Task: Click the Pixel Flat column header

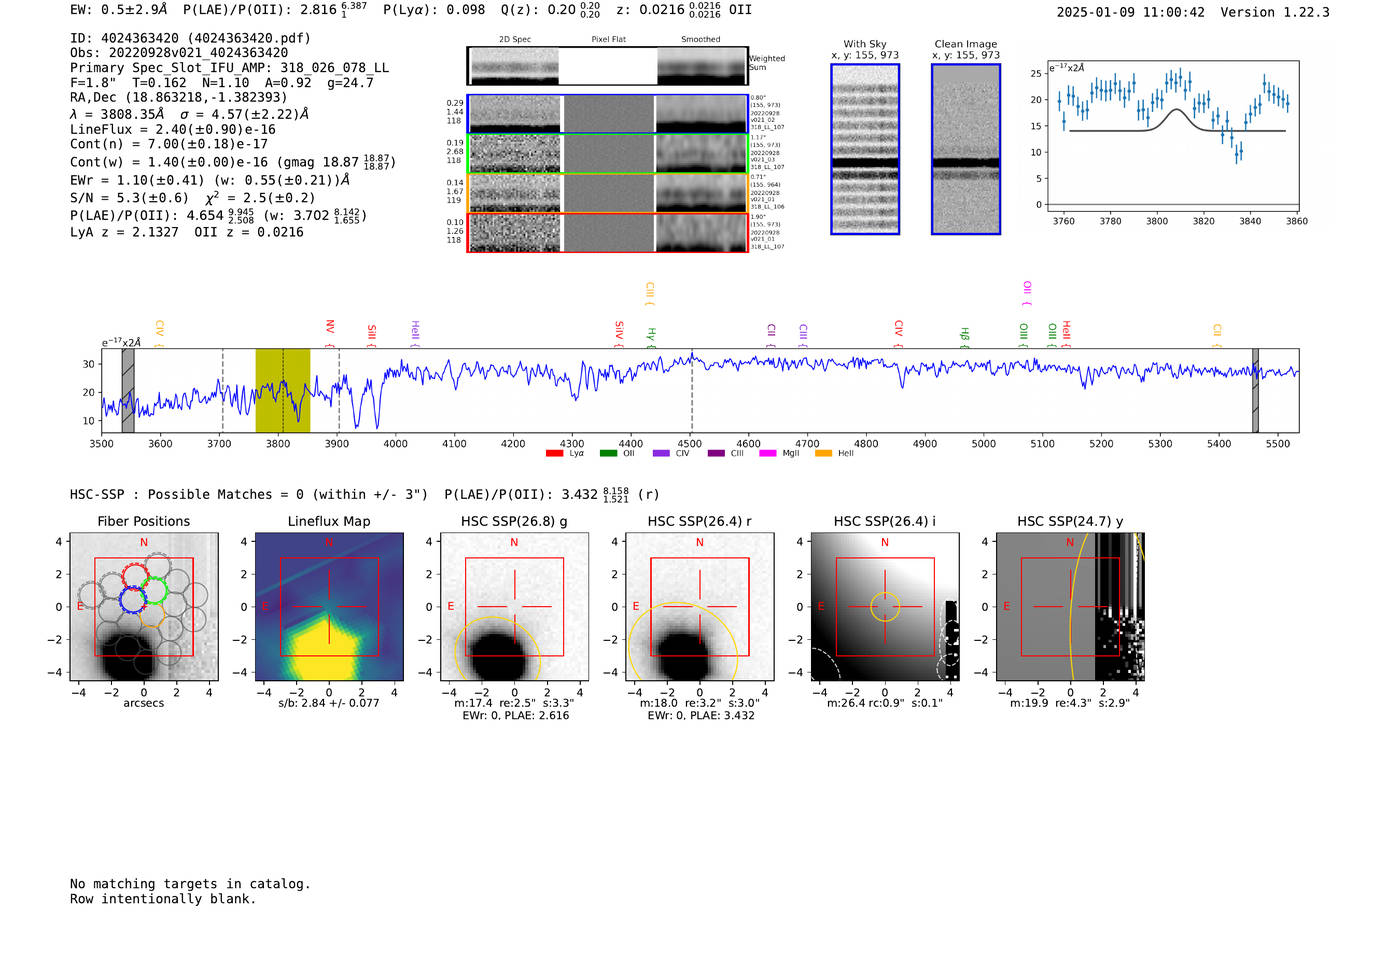Action: (608, 40)
